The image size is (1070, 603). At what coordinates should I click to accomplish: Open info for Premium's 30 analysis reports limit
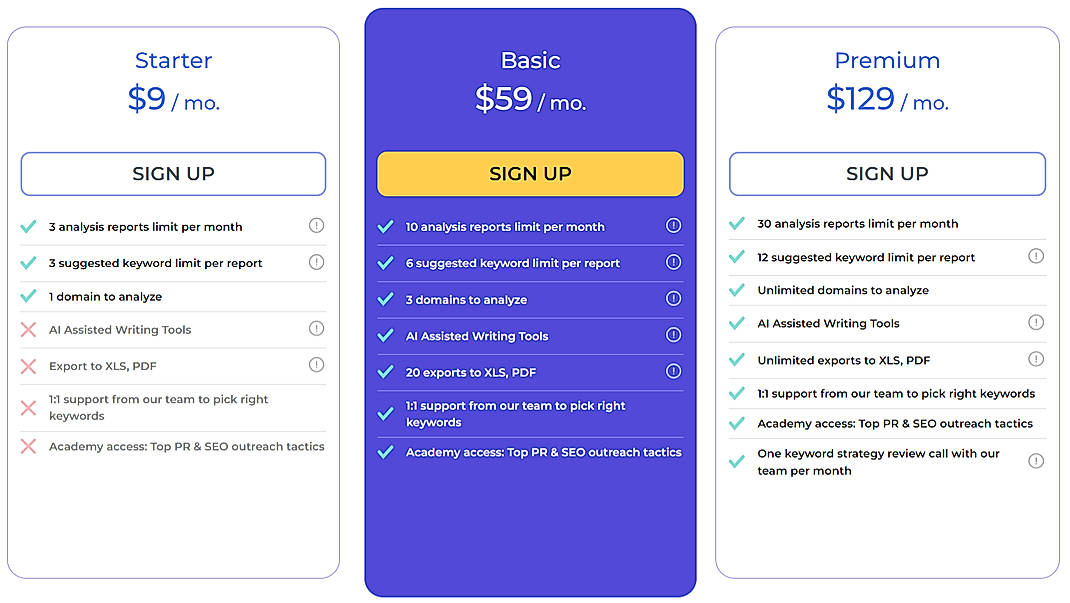tap(1036, 223)
